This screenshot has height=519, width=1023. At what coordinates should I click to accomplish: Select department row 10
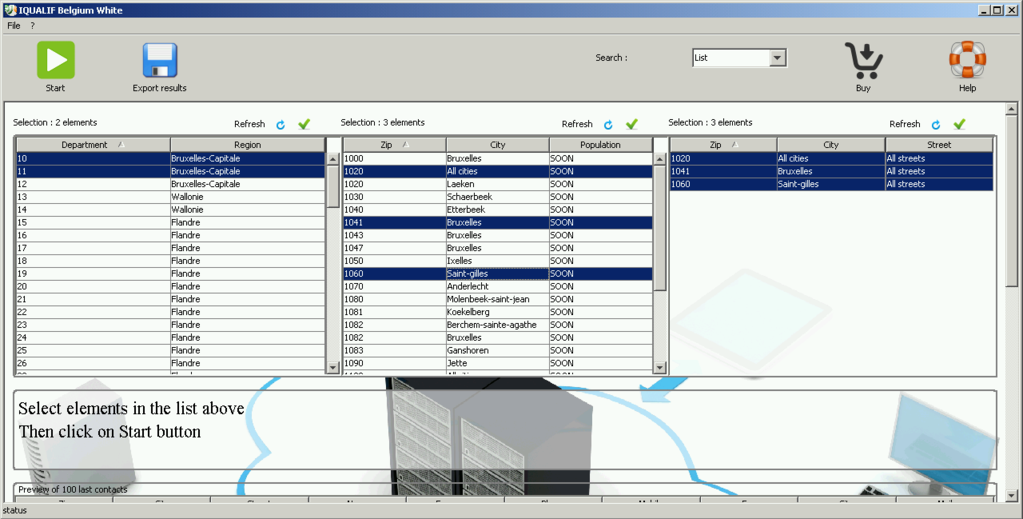(170, 159)
